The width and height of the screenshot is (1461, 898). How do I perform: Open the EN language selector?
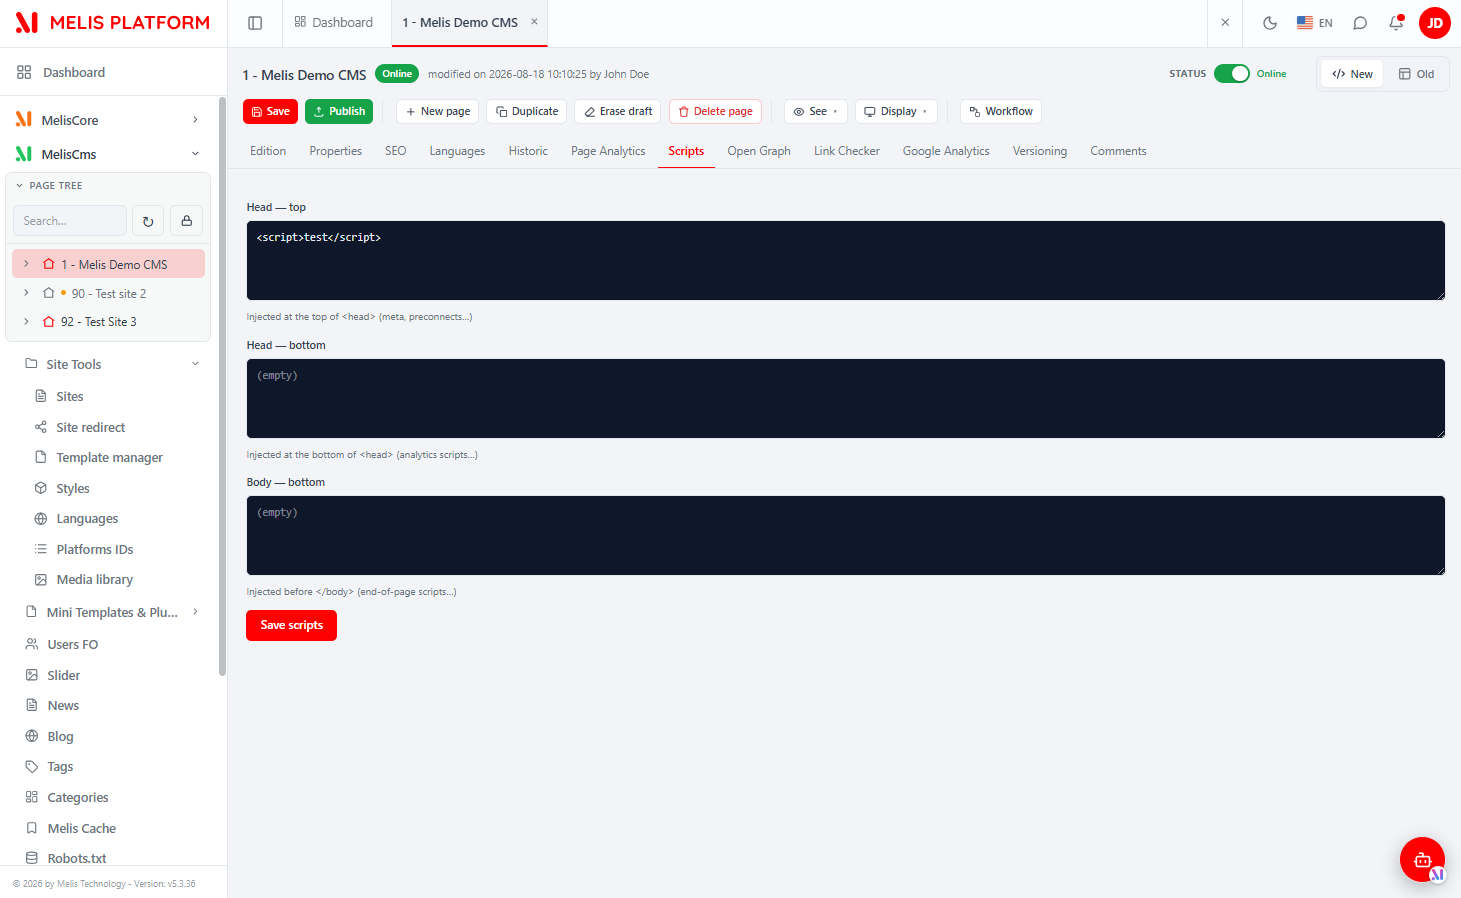(x=1315, y=23)
